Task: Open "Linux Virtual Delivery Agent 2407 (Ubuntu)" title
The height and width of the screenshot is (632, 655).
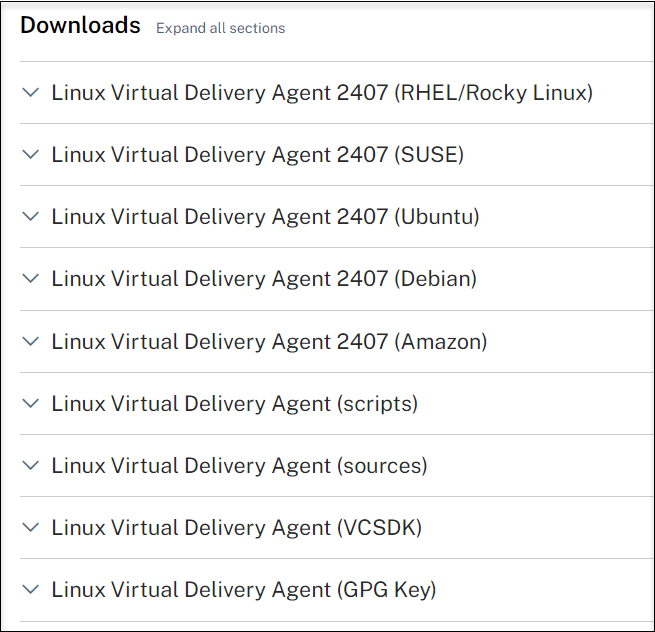Action: (x=265, y=217)
